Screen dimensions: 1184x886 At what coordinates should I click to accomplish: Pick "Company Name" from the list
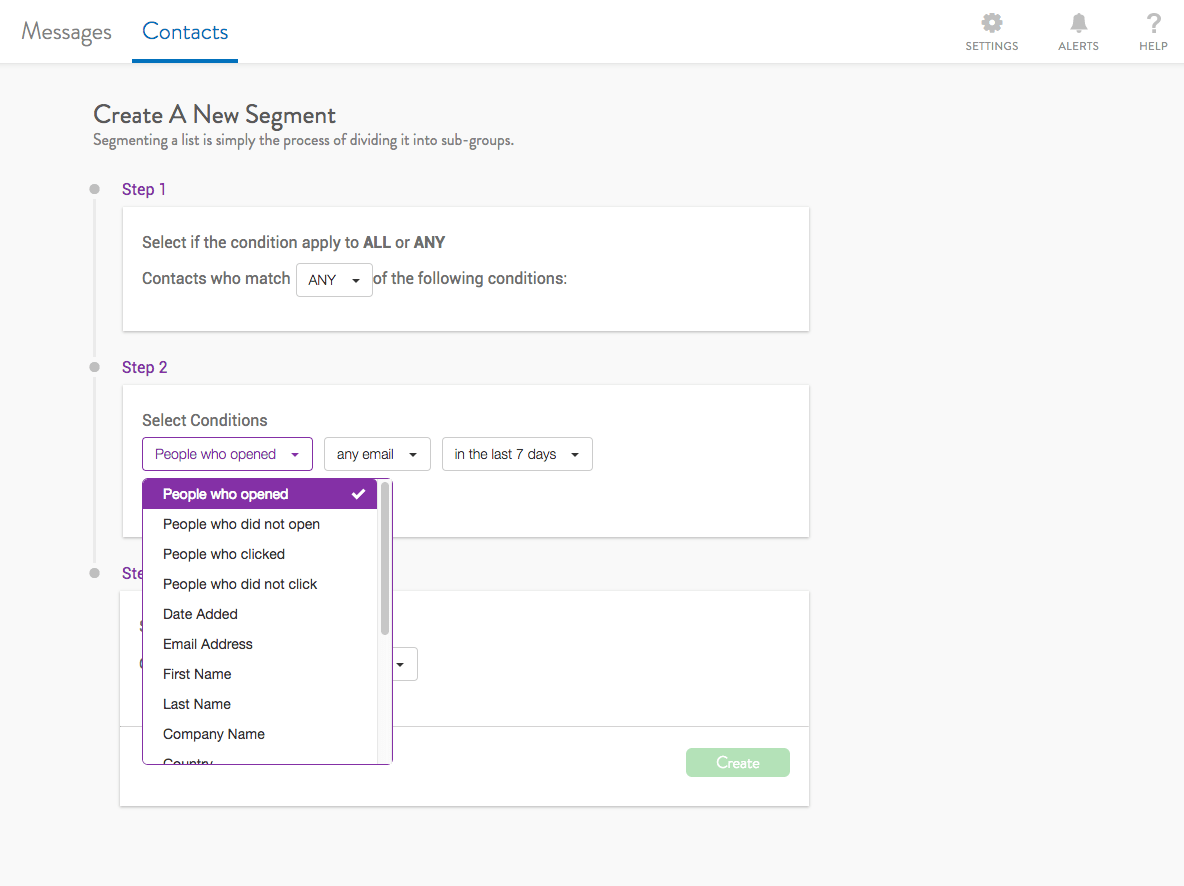point(214,734)
